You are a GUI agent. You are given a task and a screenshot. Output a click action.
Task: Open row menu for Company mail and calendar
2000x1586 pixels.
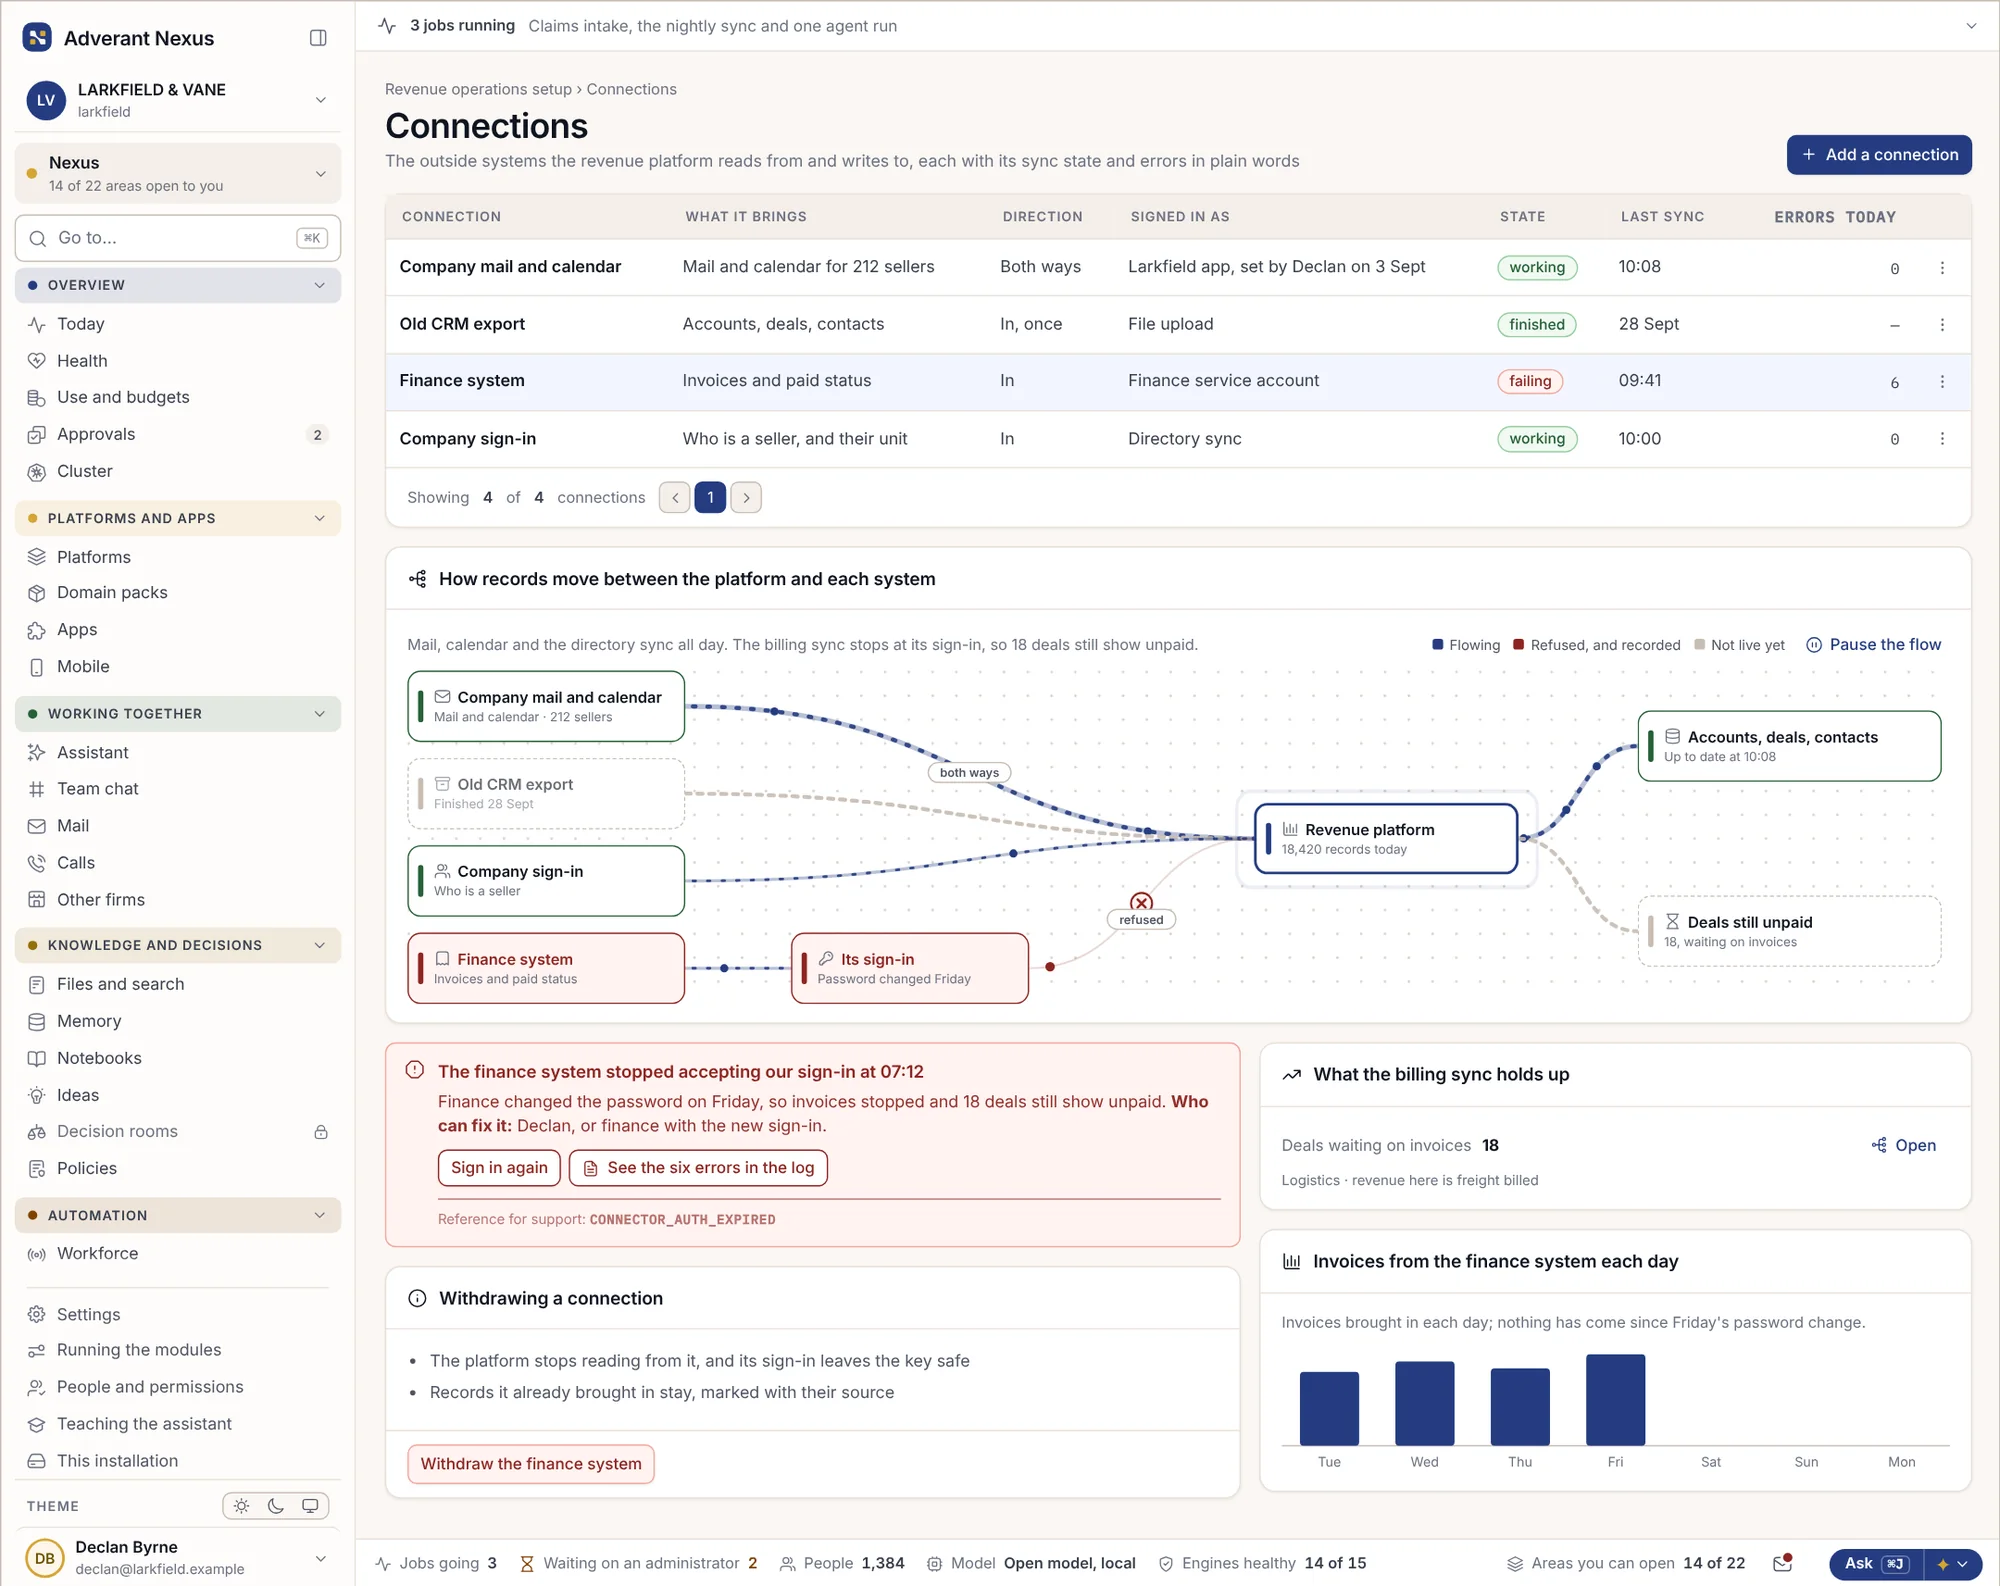click(1942, 268)
